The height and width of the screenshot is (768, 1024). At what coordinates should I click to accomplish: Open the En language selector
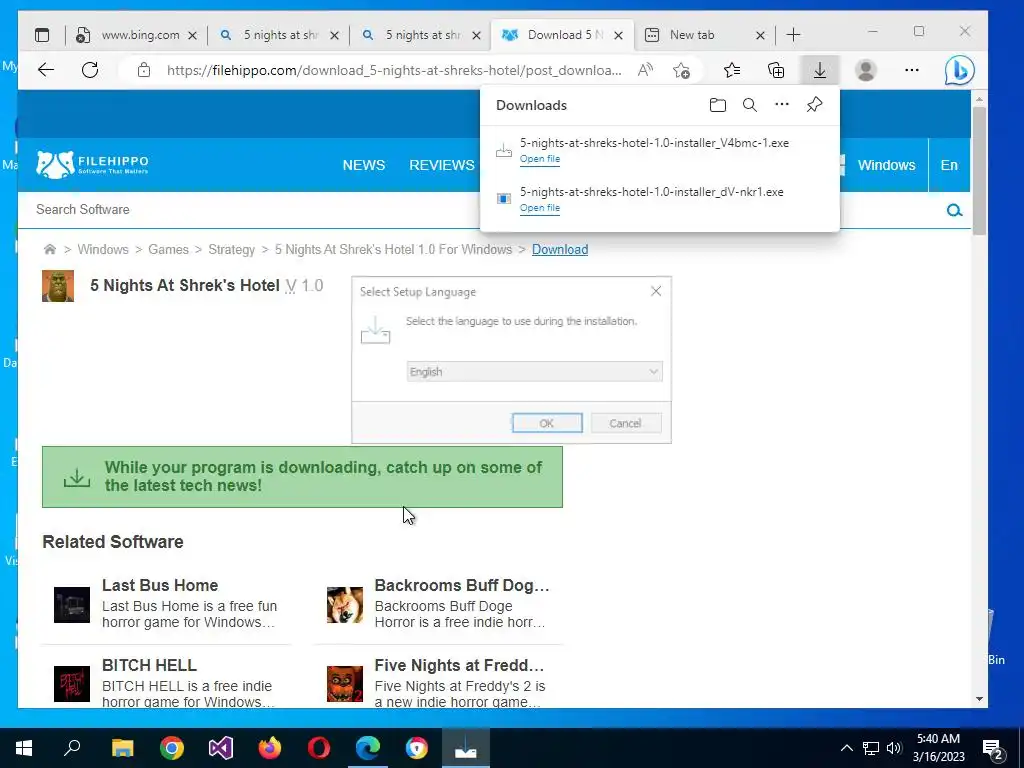click(949, 165)
